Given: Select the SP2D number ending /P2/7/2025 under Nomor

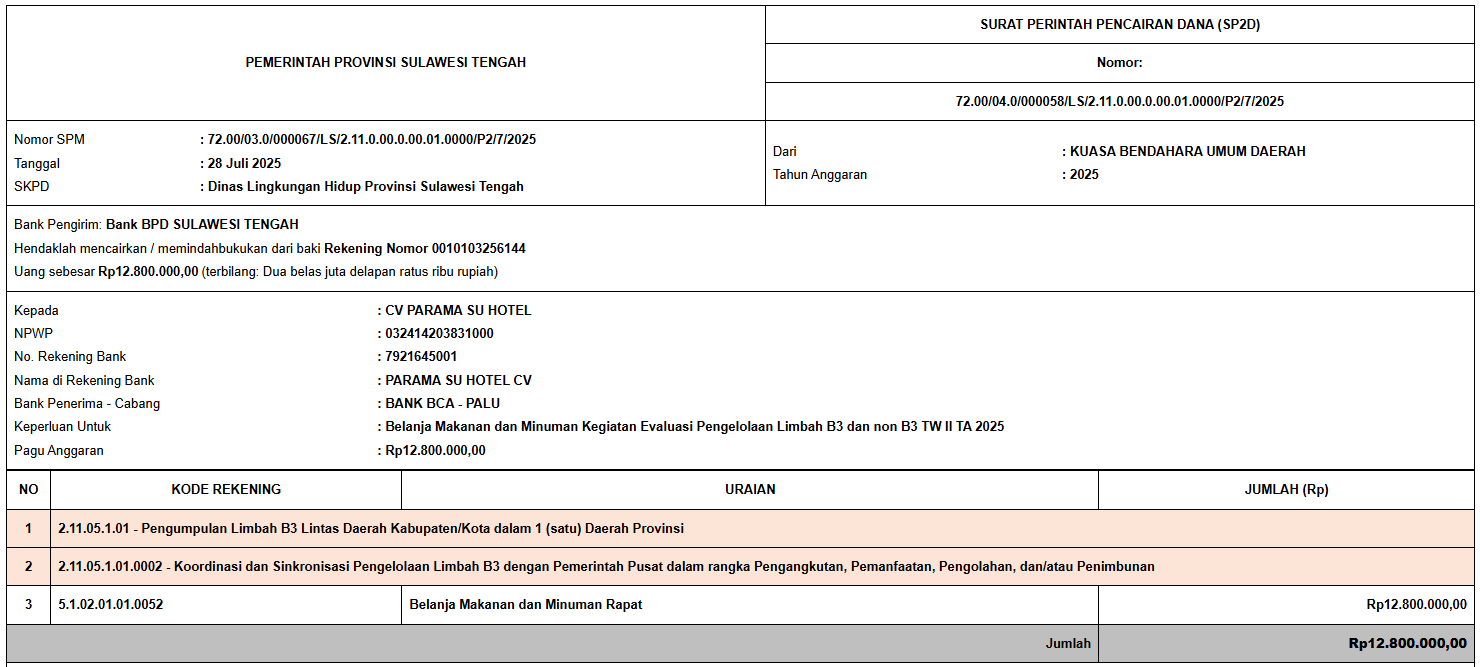Looking at the screenshot, I should point(1120,101).
